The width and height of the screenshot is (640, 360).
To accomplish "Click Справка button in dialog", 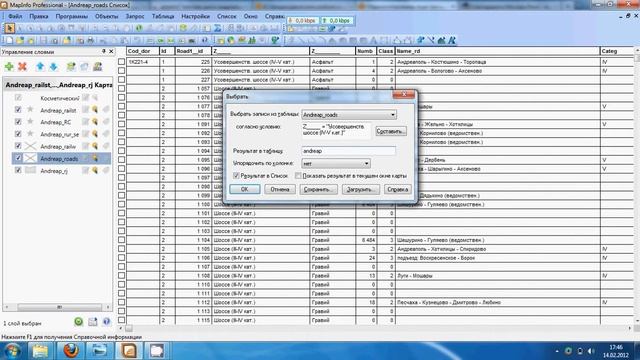I will 397,189.
